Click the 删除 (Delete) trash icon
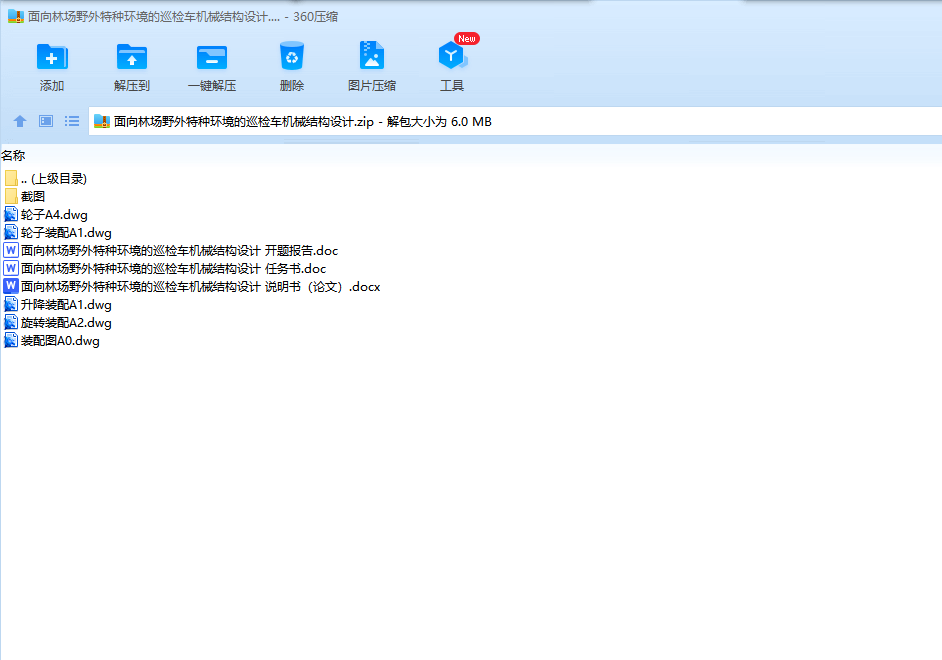This screenshot has height=660, width=942. tap(292, 56)
